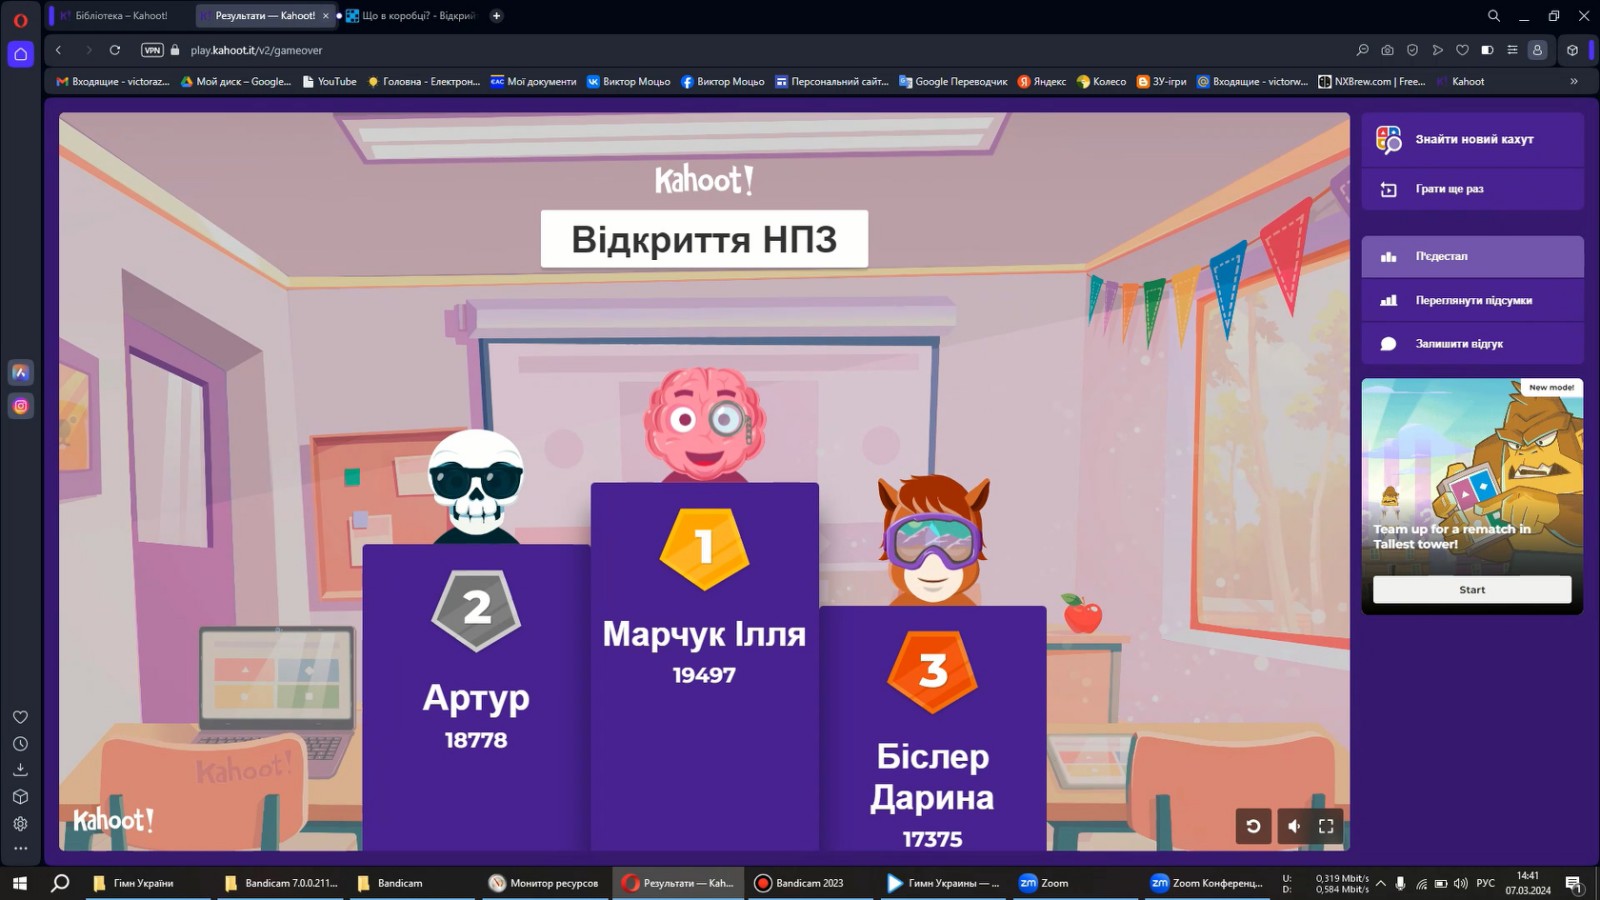This screenshot has height=900, width=1600.
Task: Switch to the Що в коробці? tab
Action: 410,16
